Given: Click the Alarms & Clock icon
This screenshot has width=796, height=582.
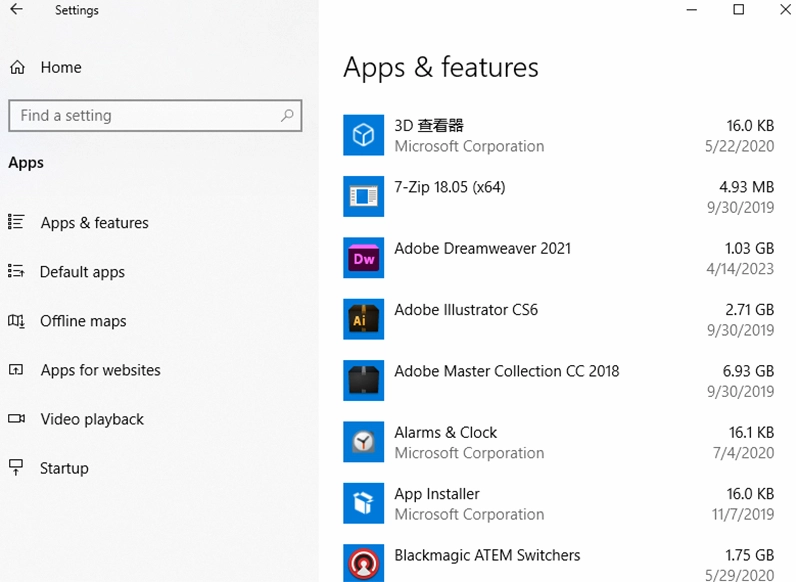Looking at the screenshot, I should point(363,442).
